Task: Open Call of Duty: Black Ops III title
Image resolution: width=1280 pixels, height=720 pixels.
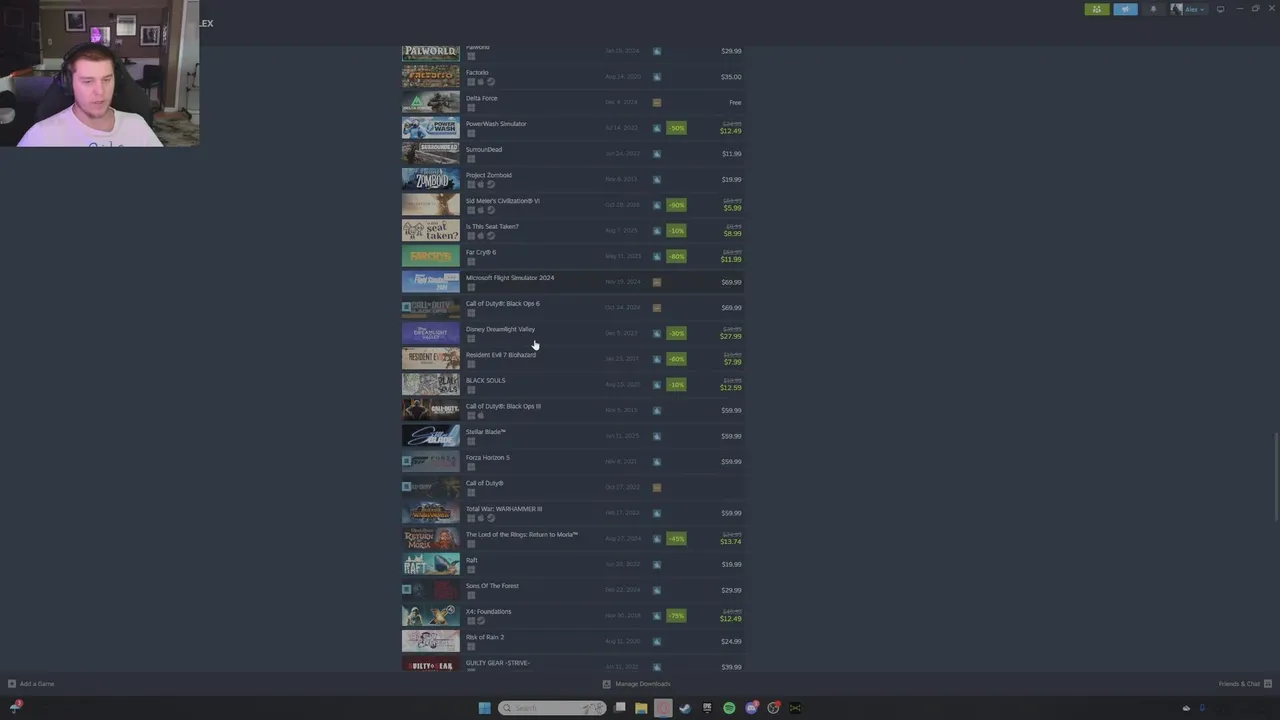Action: (503, 406)
